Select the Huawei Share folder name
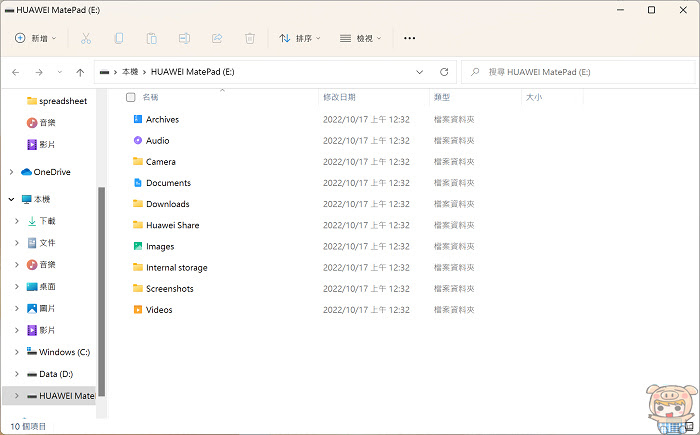700x435 pixels. (x=172, y=225)
